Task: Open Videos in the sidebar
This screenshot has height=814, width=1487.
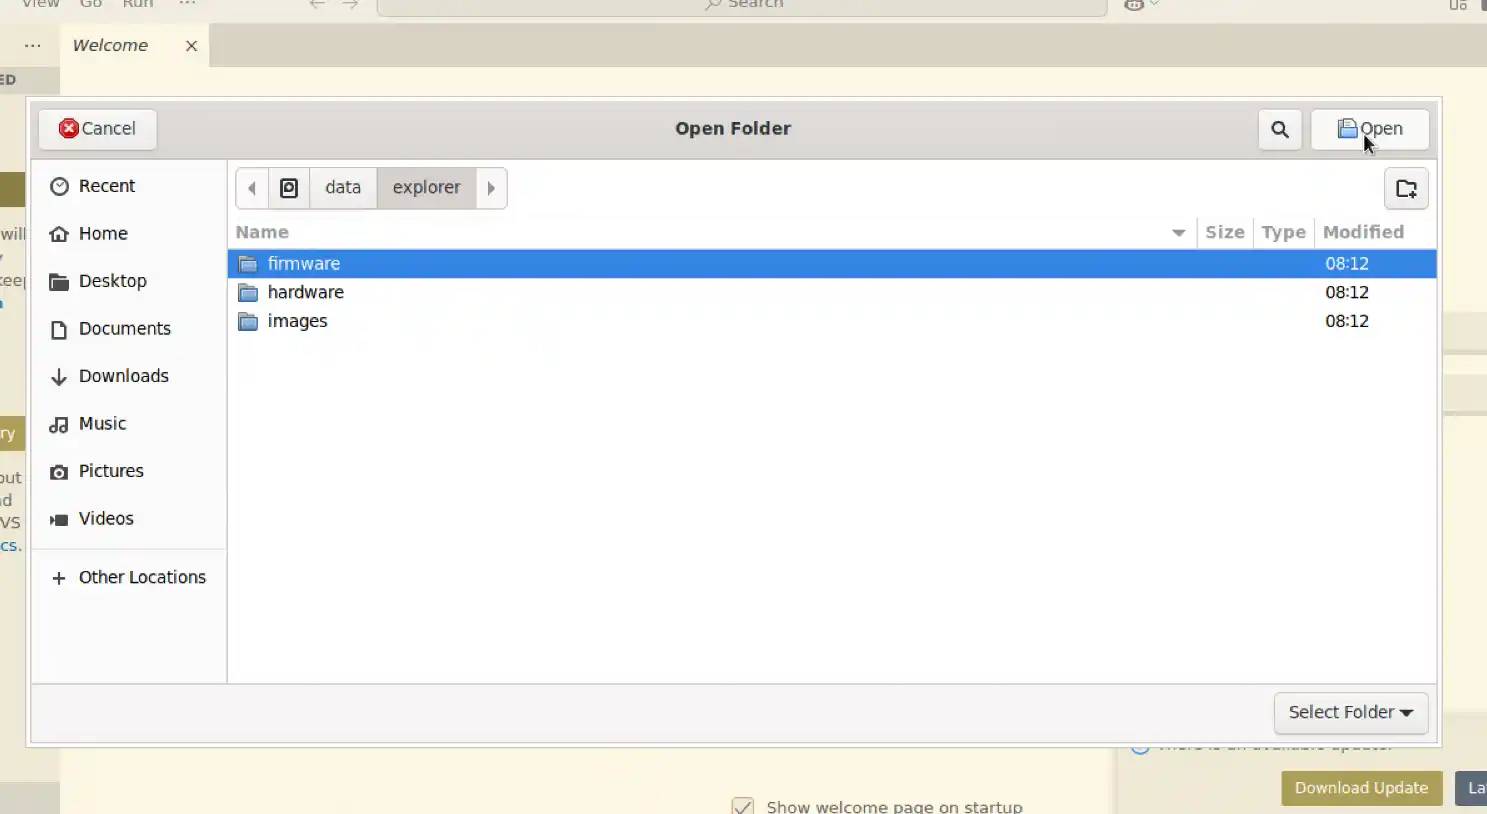Action: tap(129, 519)
